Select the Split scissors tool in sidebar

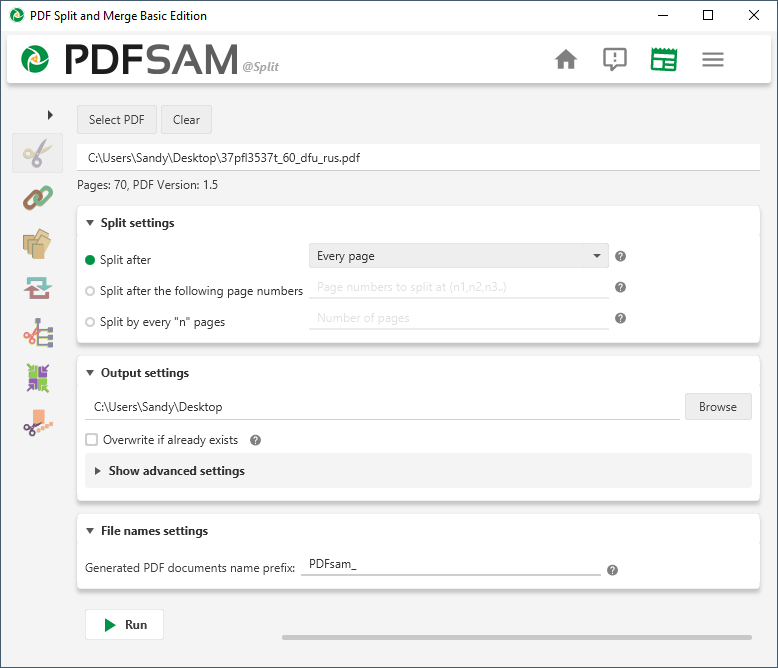coord(38,153)
